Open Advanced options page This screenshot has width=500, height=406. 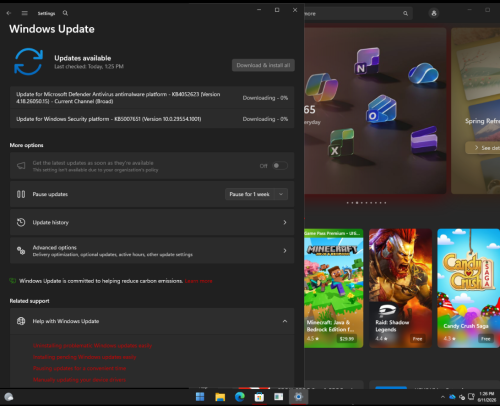point(152,251)
